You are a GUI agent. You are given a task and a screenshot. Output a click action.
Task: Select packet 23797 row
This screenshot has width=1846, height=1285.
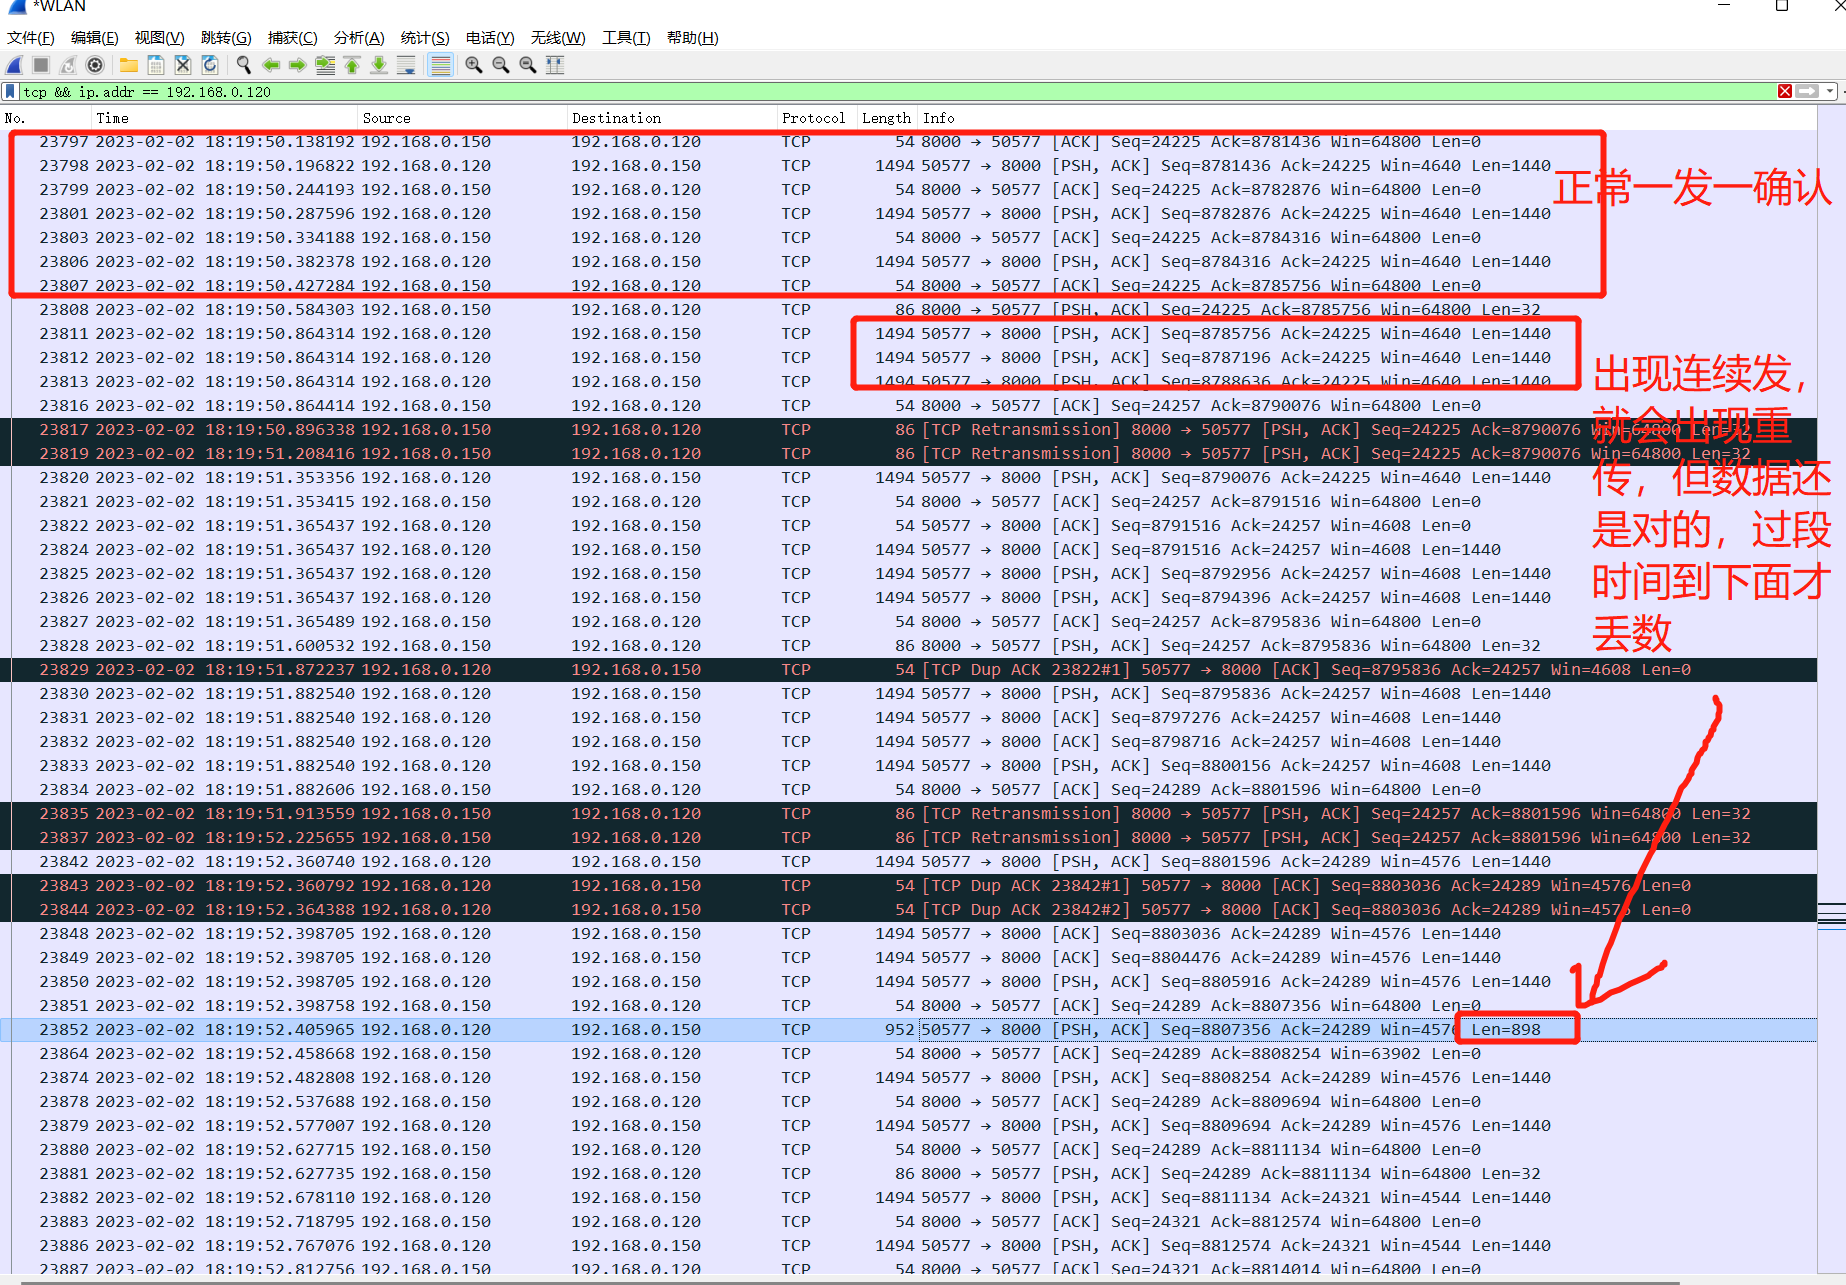pos(908,142)
